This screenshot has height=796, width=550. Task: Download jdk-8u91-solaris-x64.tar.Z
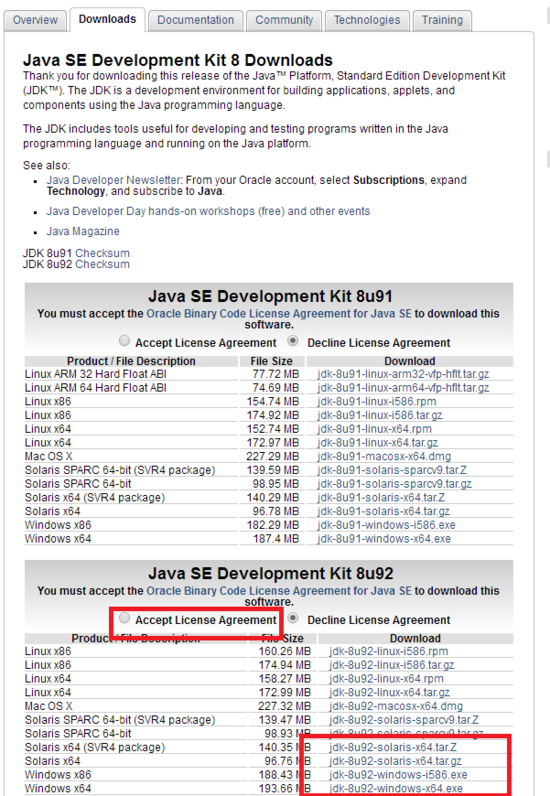[381, 498]
